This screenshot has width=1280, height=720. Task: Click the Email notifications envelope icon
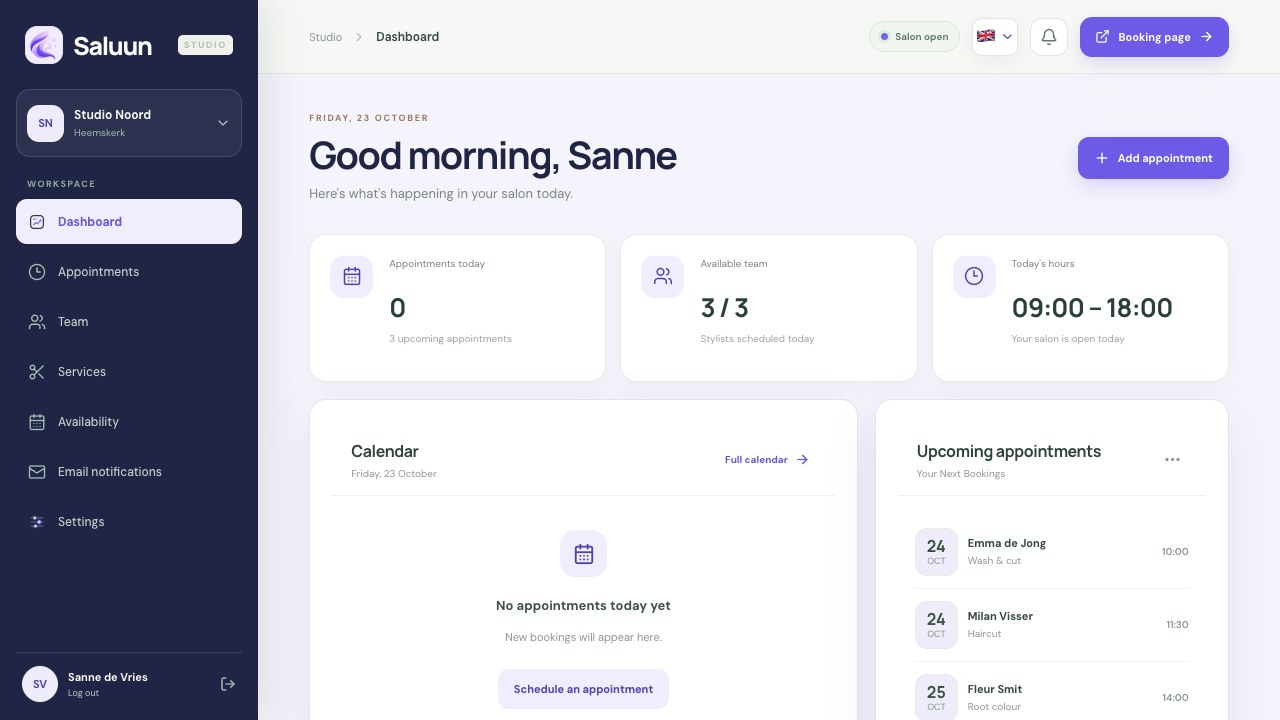pyautogui.click(x=37, y=472)
